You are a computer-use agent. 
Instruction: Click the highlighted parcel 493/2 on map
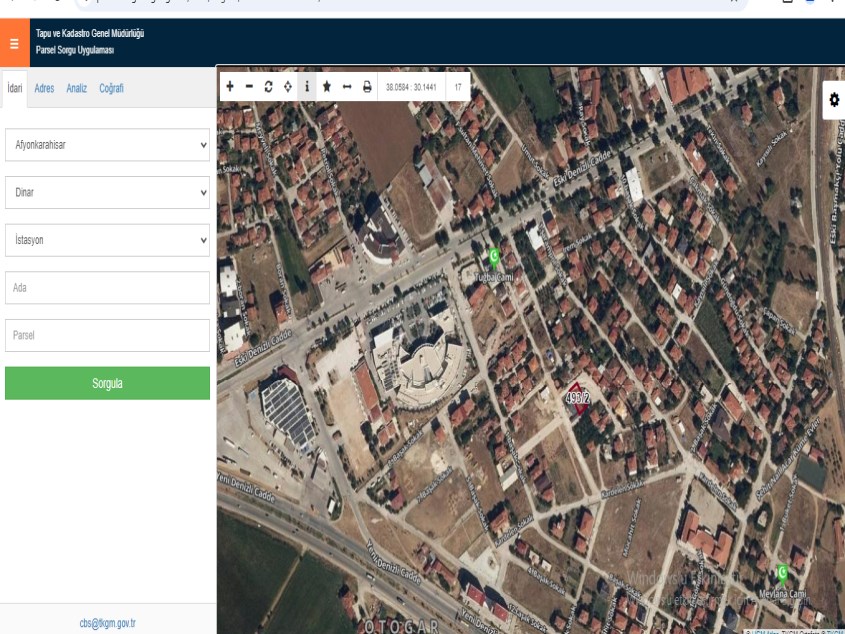click(x=577, y=398)
